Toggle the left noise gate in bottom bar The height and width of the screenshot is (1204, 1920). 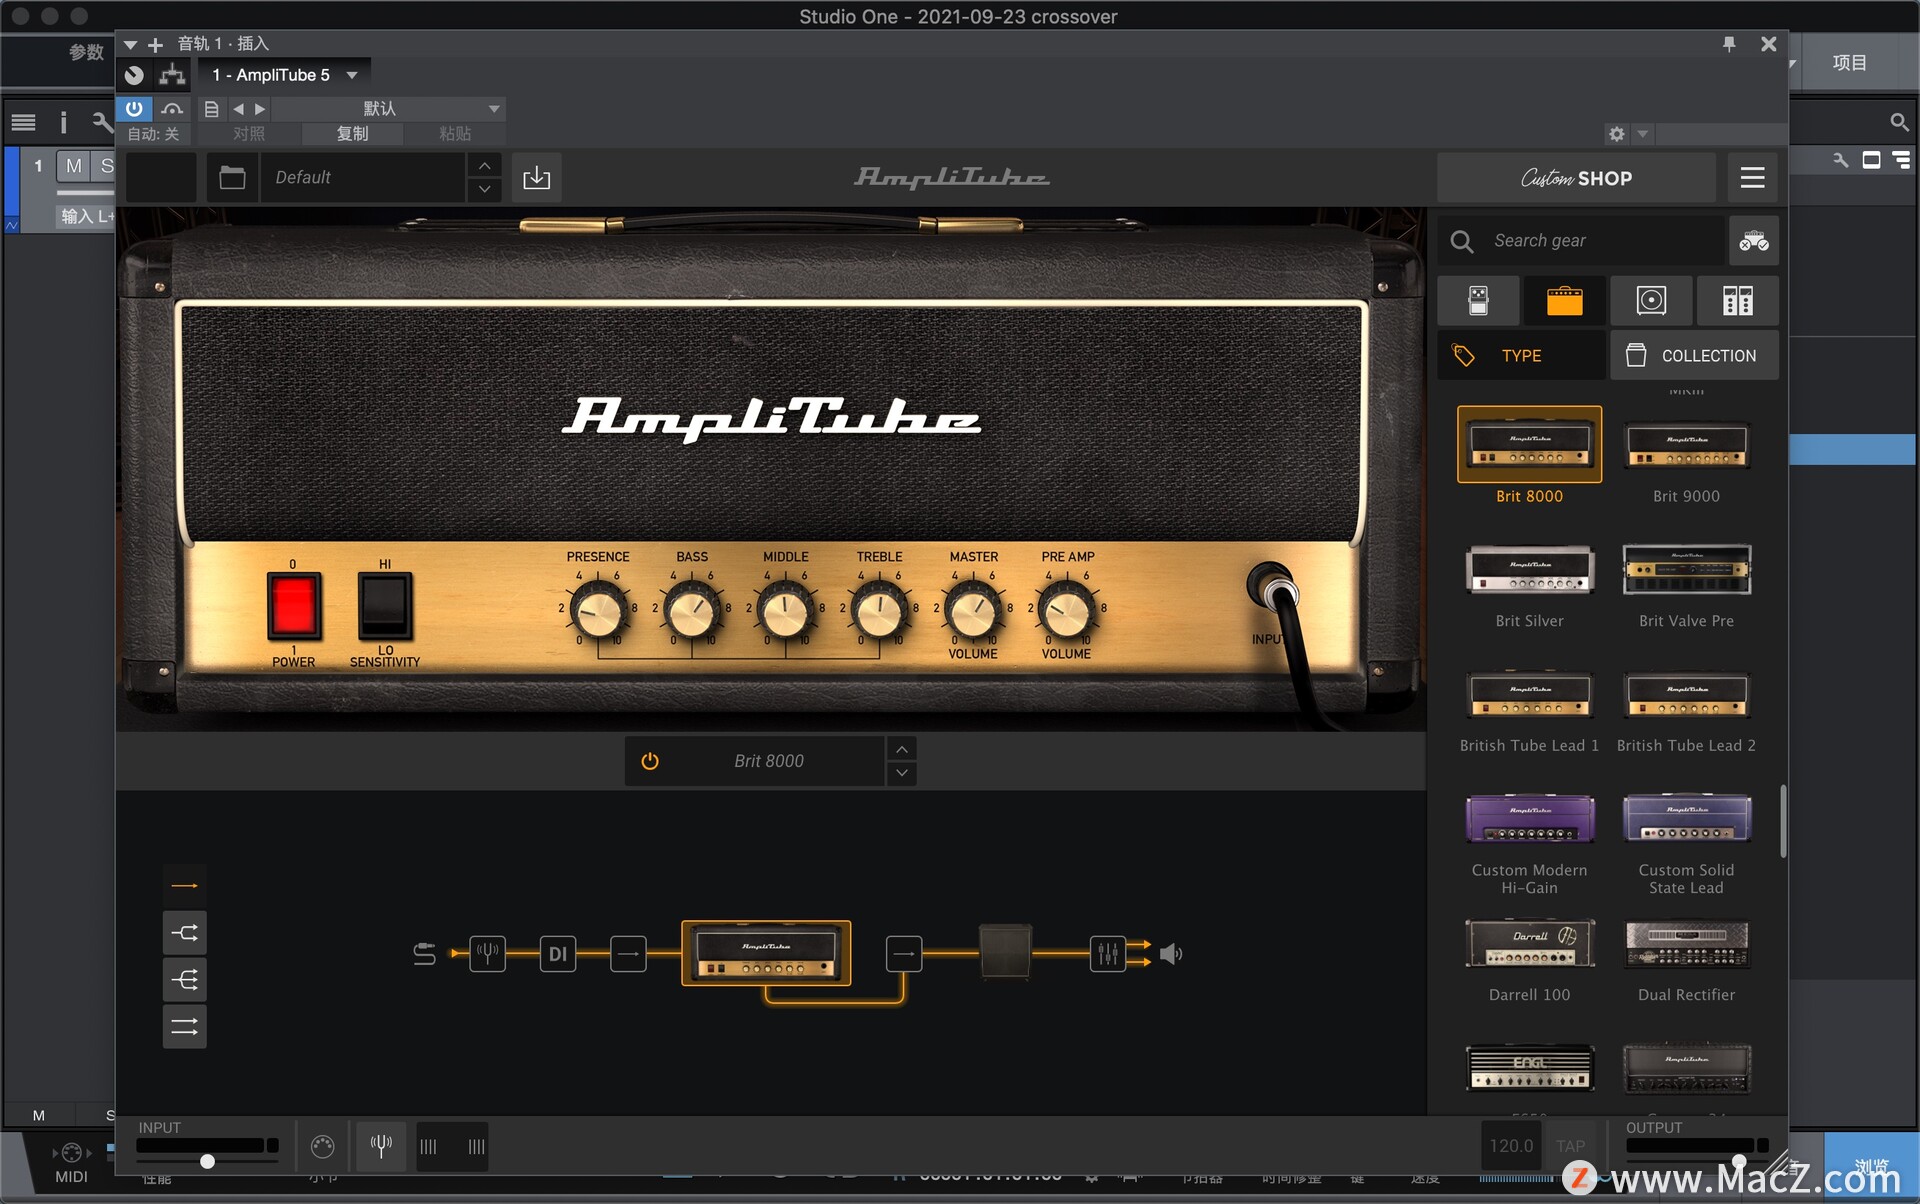428,1147
